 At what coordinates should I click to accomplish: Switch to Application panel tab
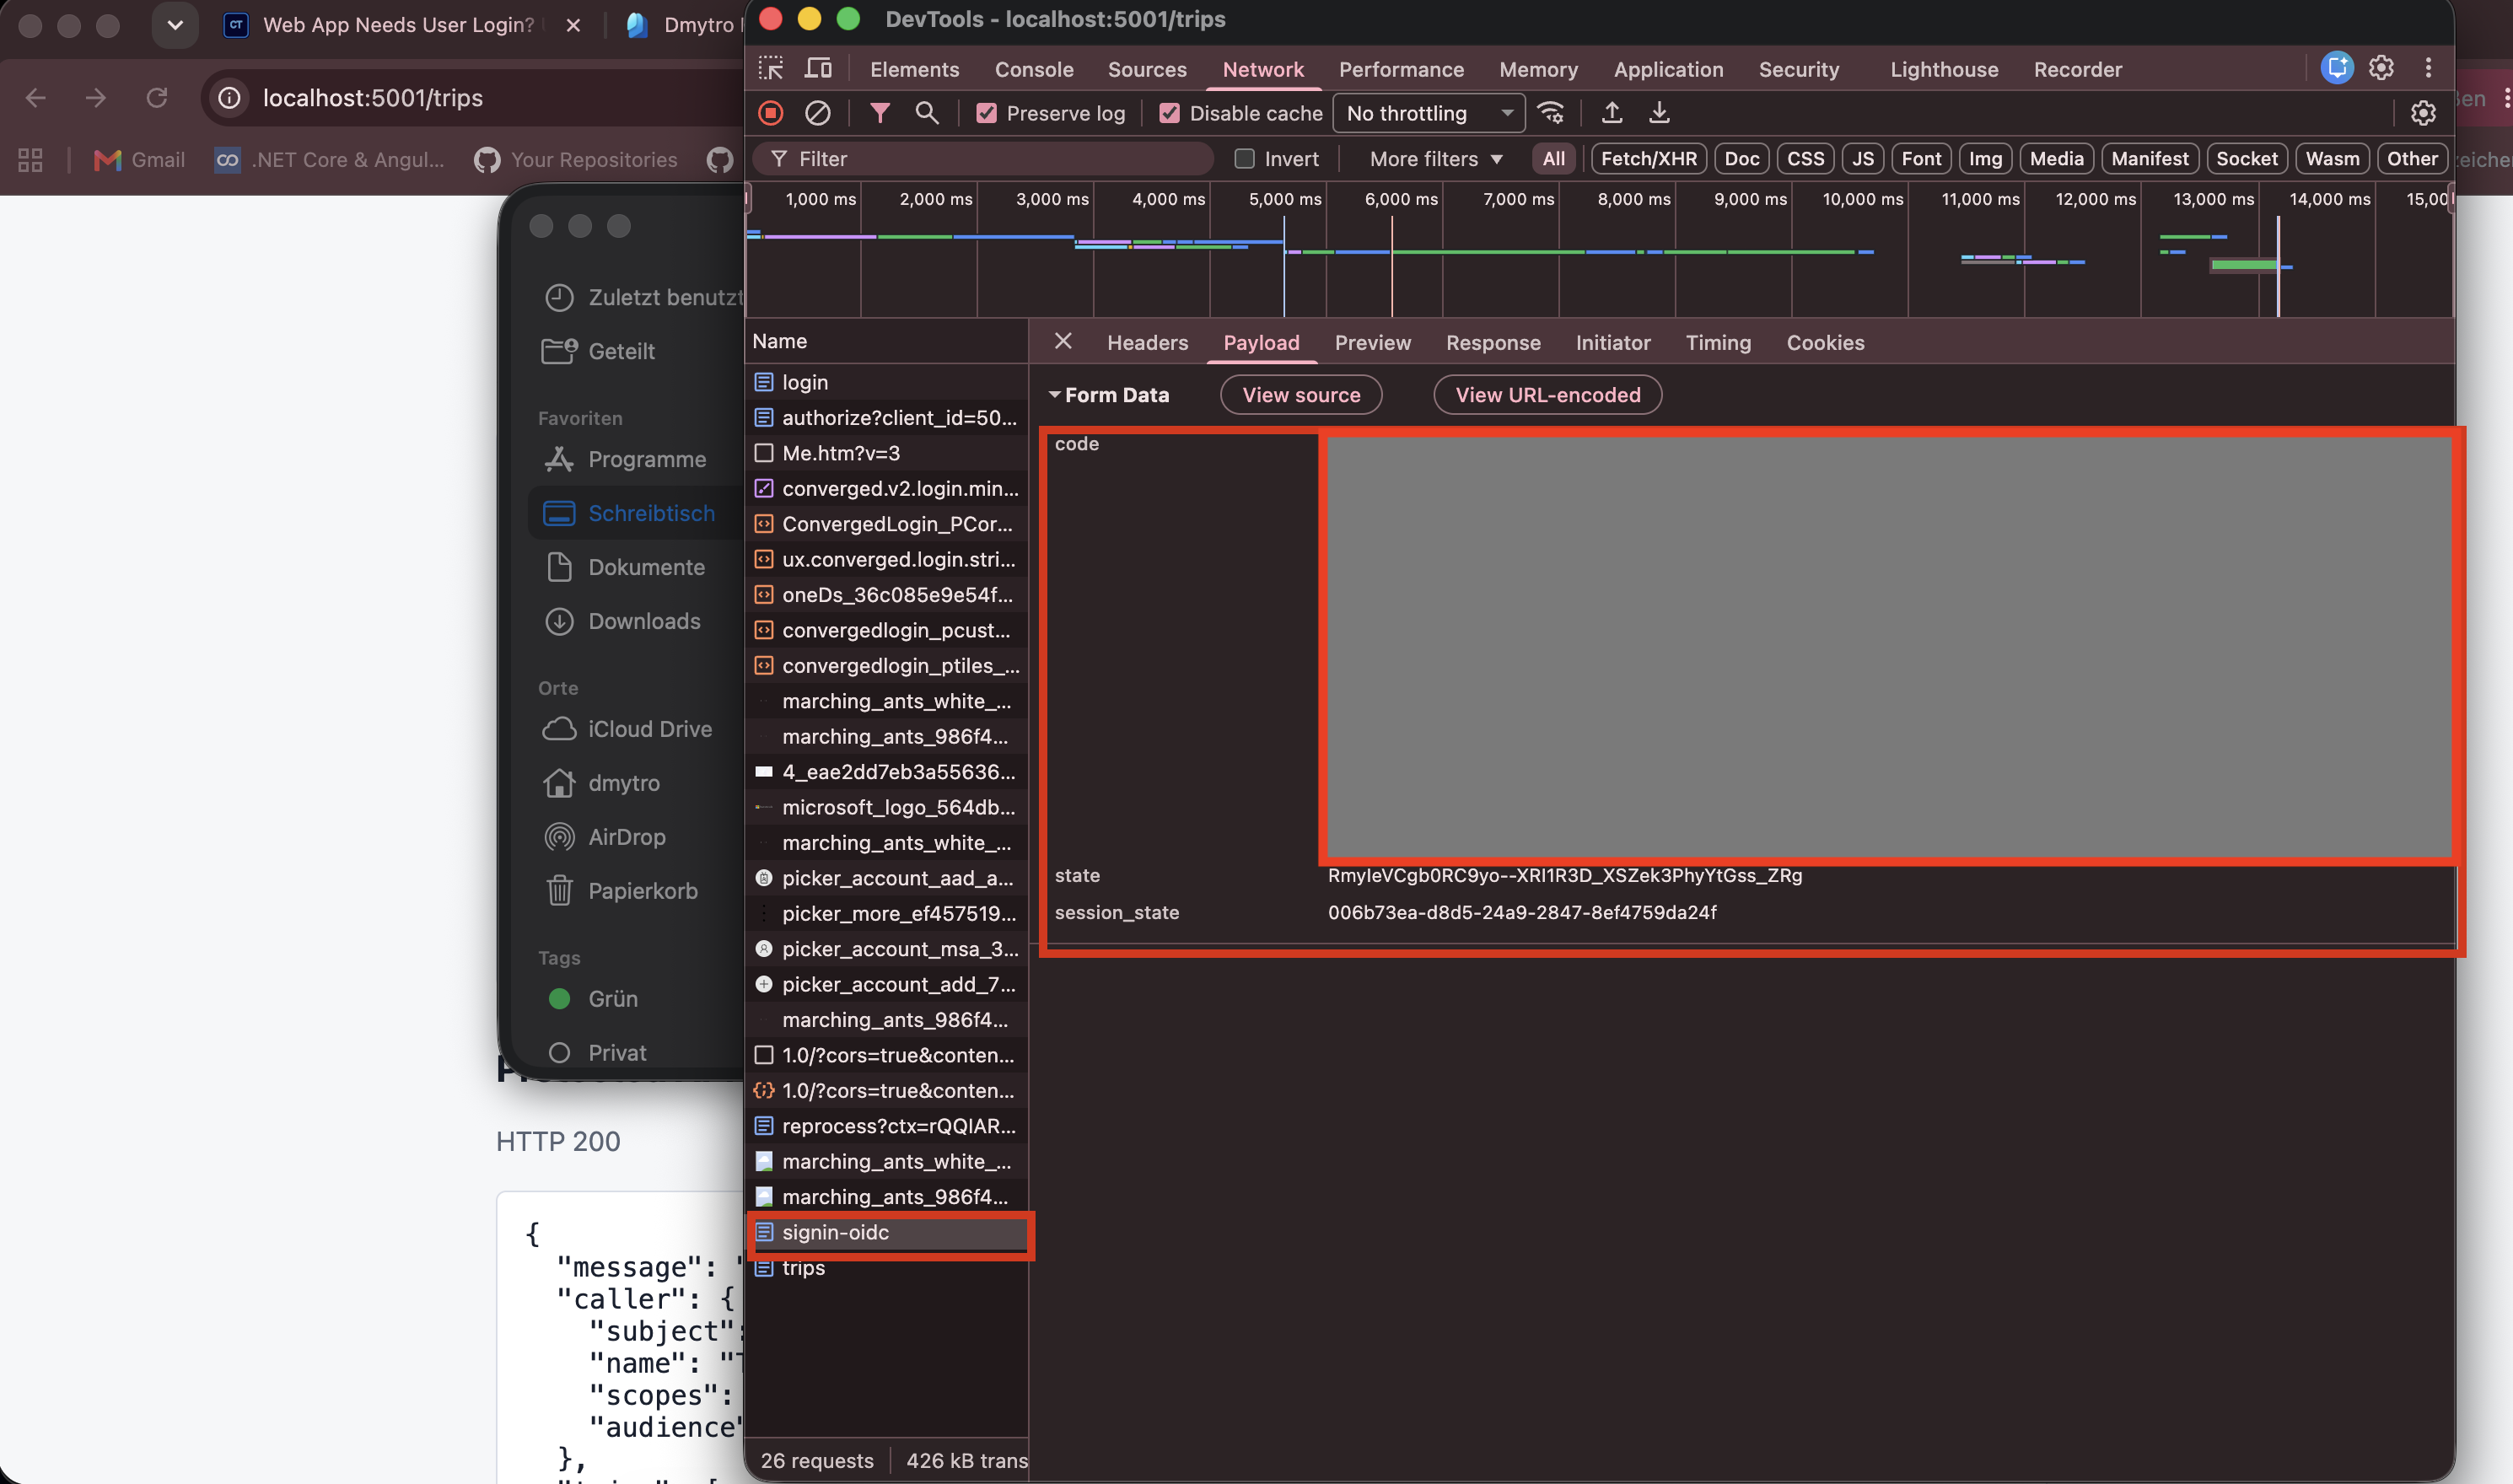[x=1667, y=69]
